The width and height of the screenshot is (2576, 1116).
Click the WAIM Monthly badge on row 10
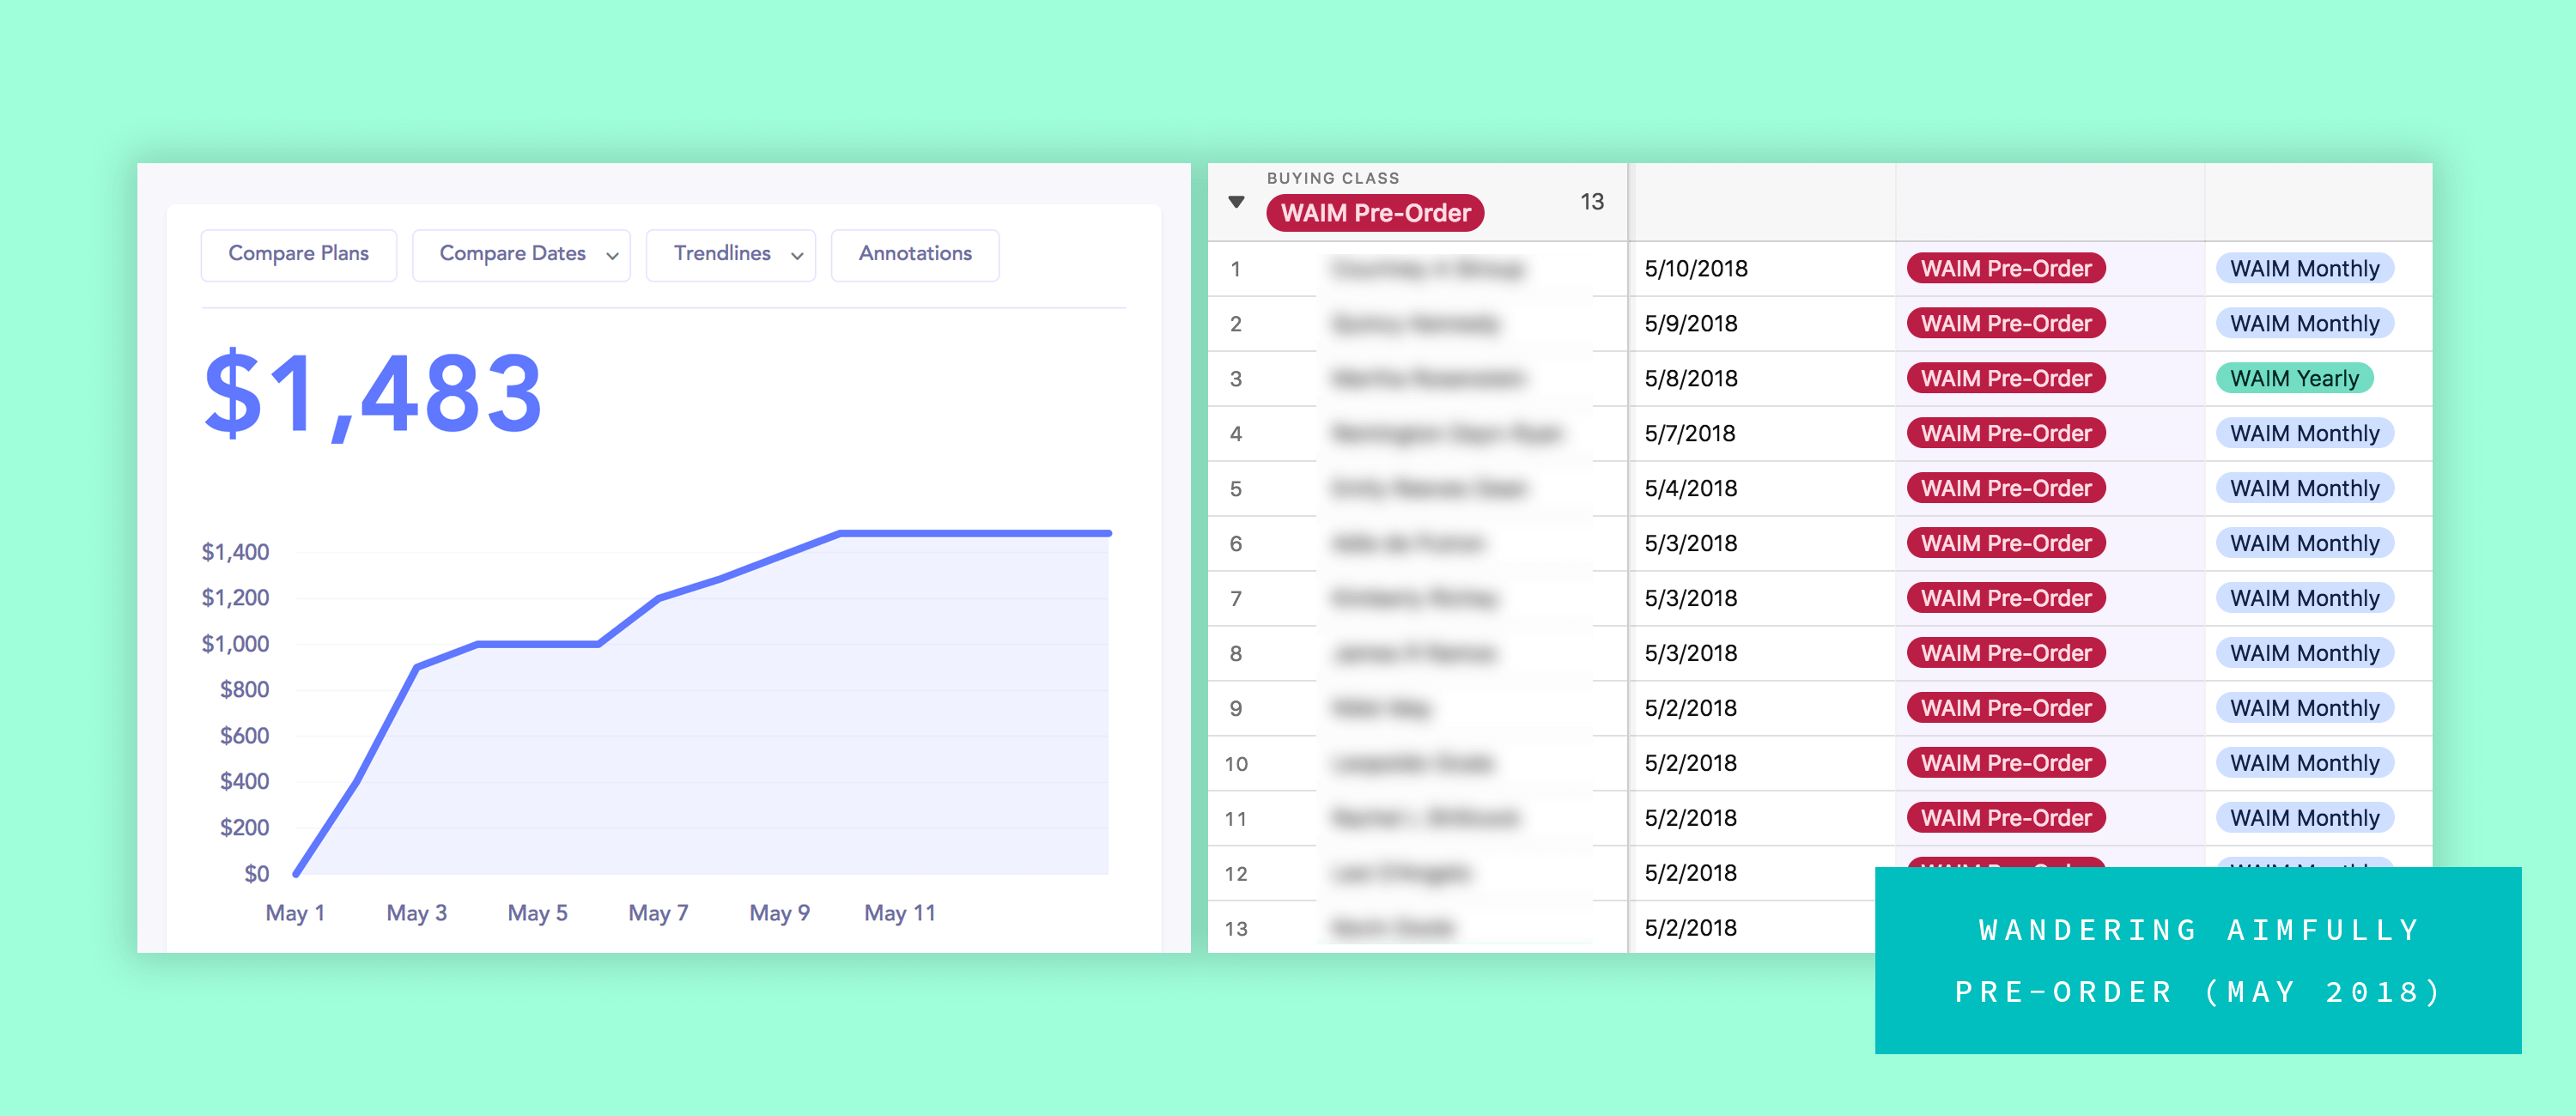coord(2304,762)
